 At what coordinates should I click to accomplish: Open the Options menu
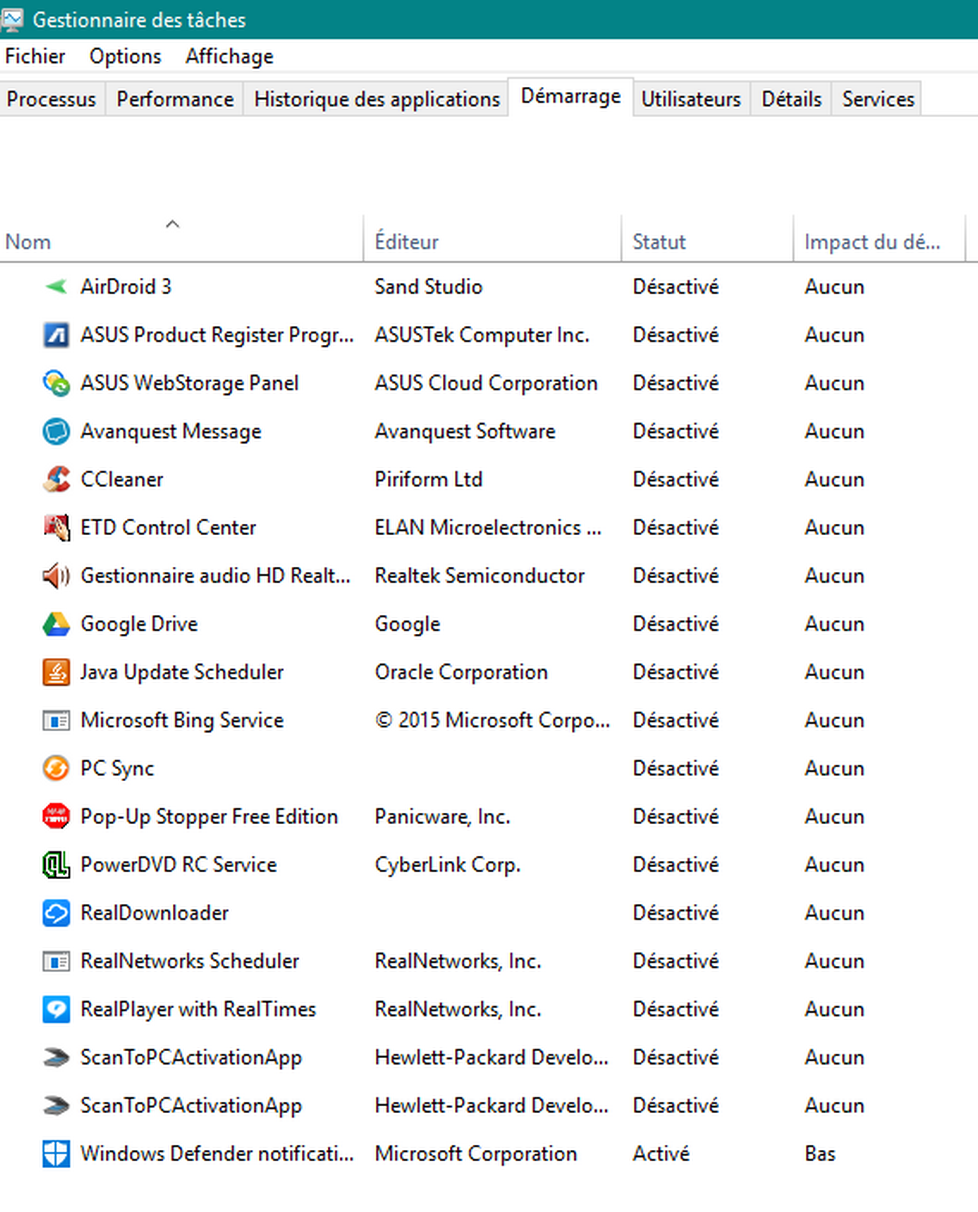point(125,56)
